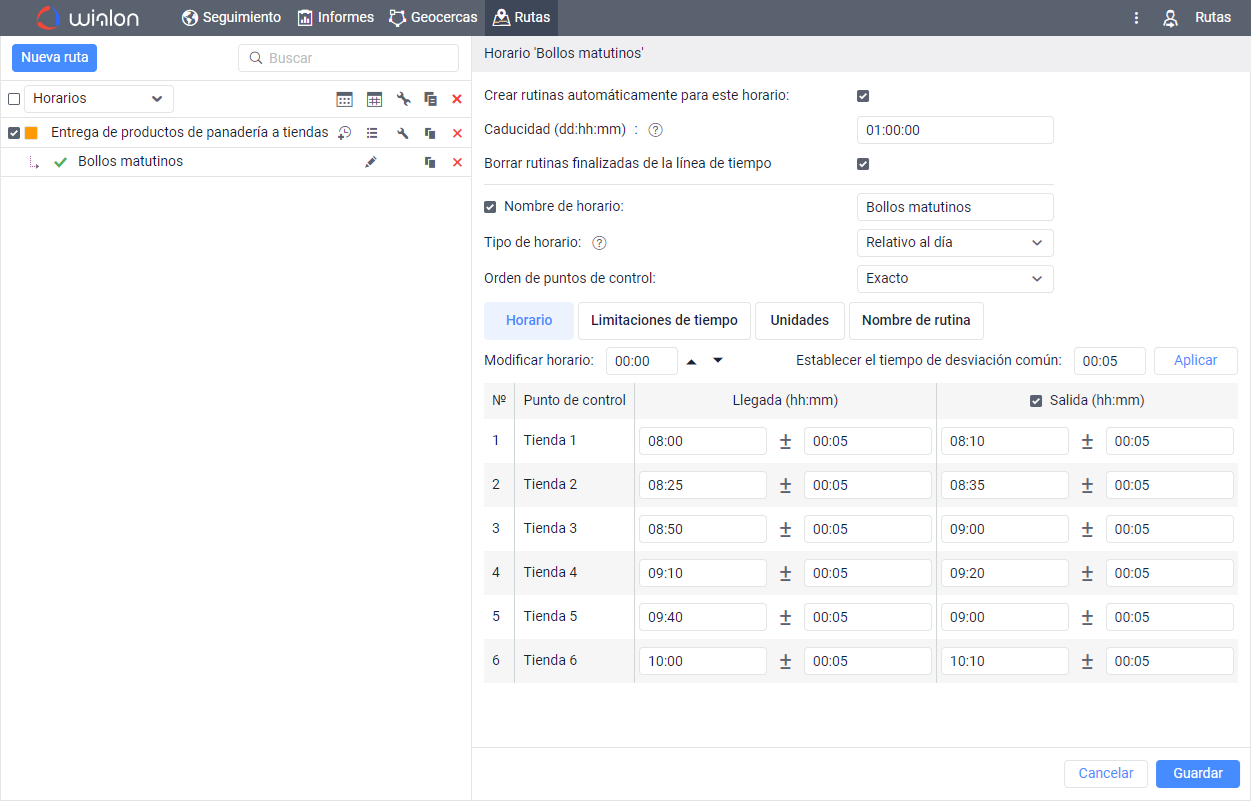Switch to the Limitaciones de tiempo tab
The width and height of the screenshot is (1251, 801).
tap(664, 321)
